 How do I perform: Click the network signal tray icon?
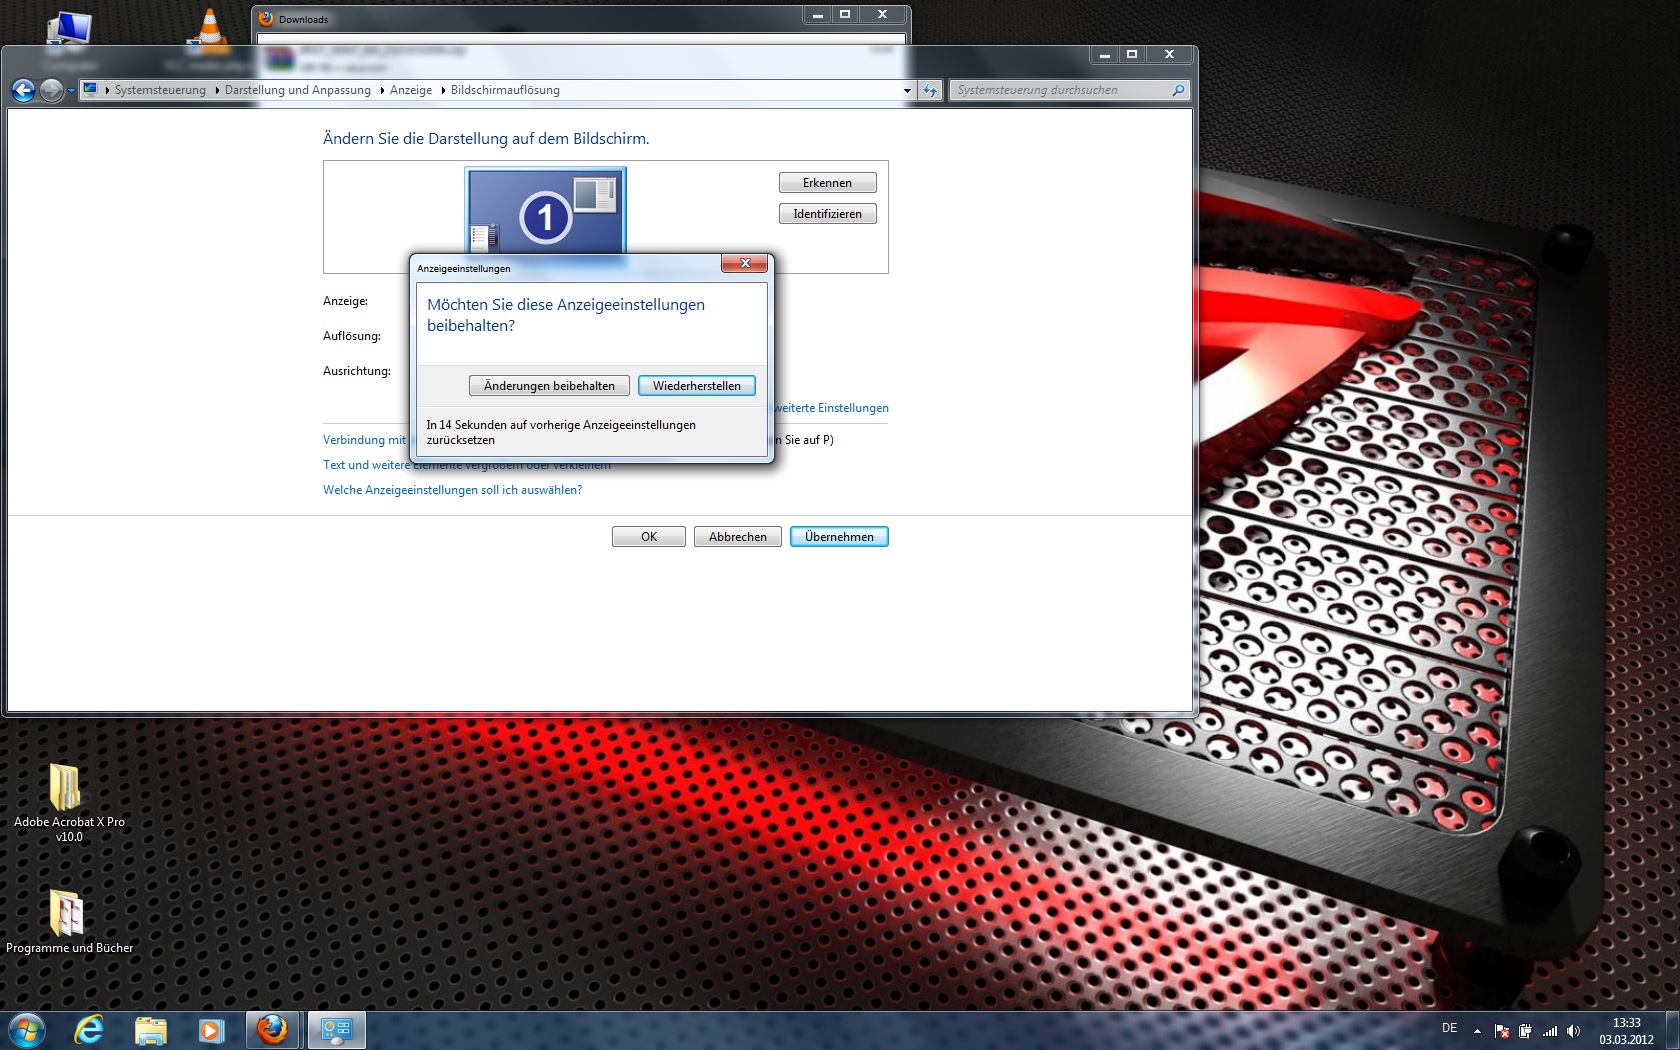(x=1550, y=1031)
